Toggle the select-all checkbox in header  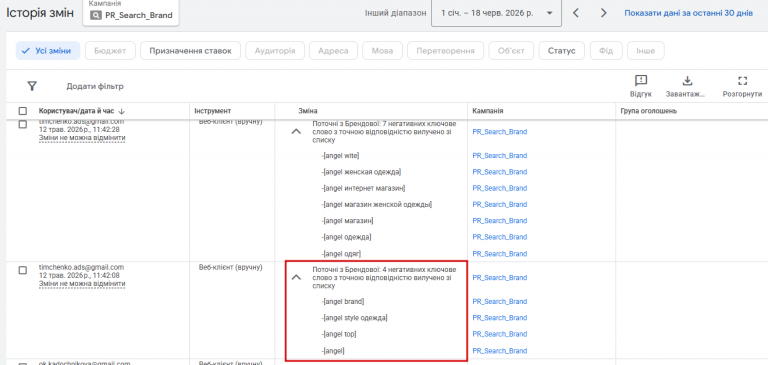click(x=23, y=111)
